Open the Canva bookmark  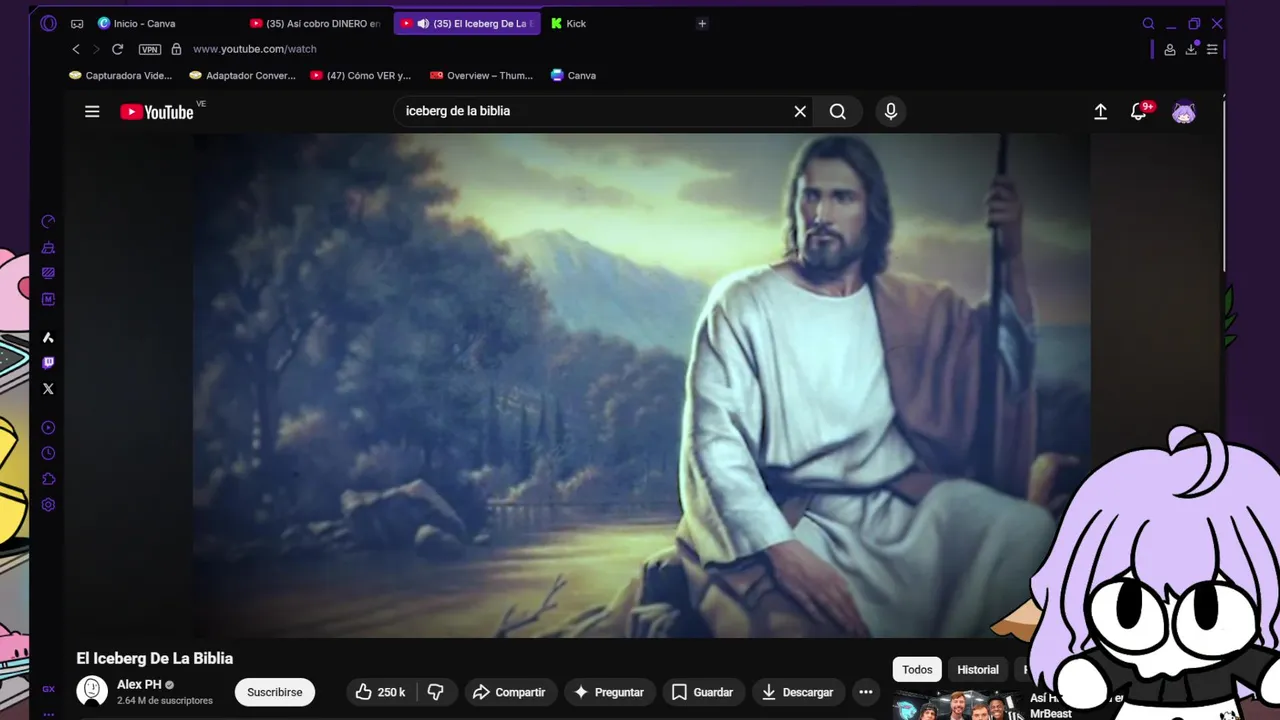(574, 75)
